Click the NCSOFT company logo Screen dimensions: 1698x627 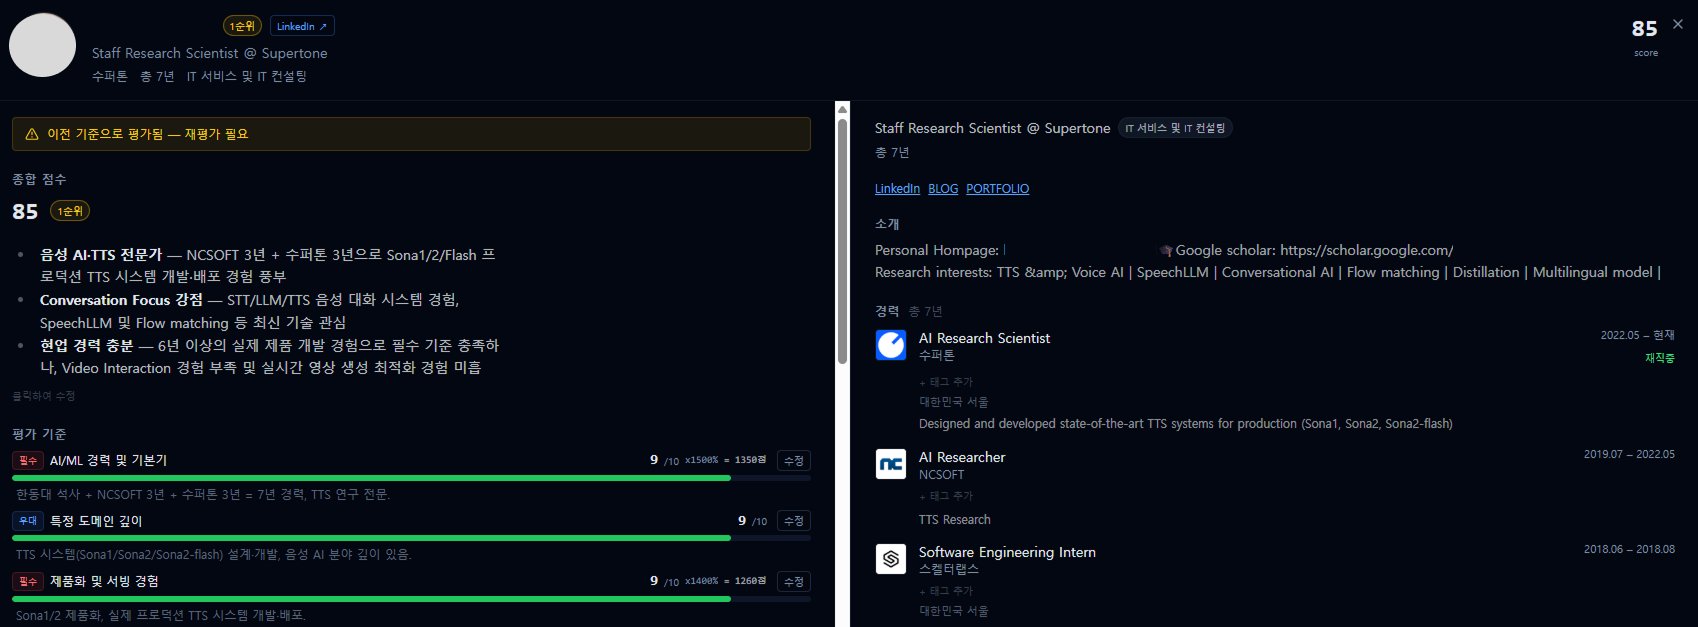(890, 464)
